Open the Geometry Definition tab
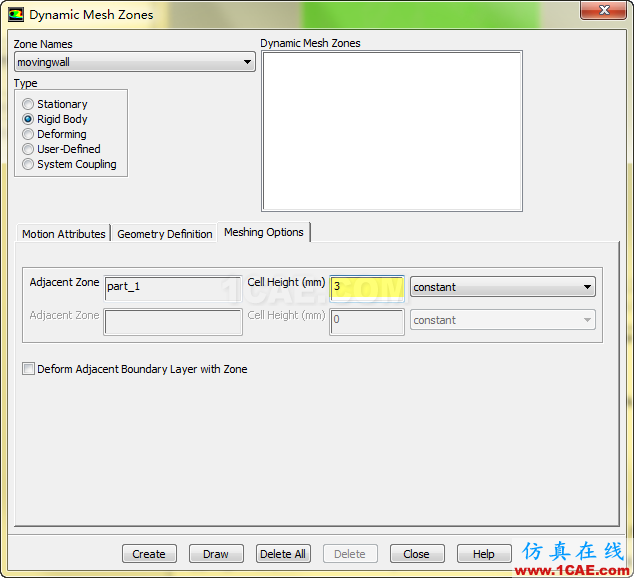The height and width of the screenshot is (578, 634). click(x=165, y=234)
